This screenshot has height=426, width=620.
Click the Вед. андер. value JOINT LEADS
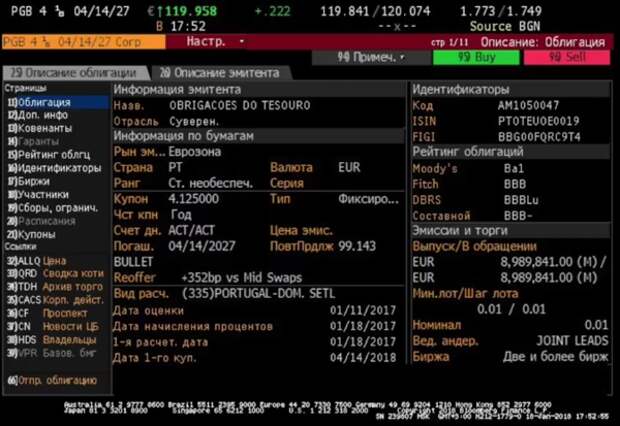(572, 341)
